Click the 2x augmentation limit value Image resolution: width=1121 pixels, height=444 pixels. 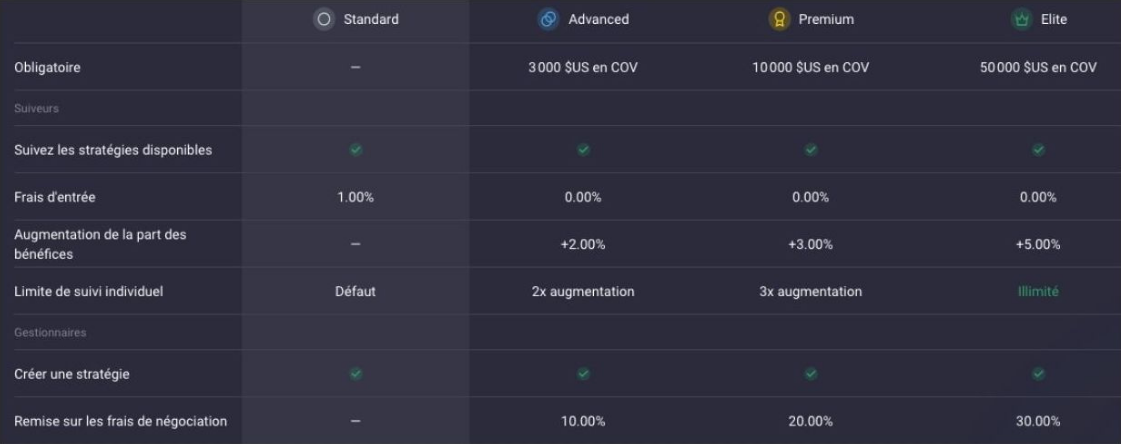pos(583,292)
